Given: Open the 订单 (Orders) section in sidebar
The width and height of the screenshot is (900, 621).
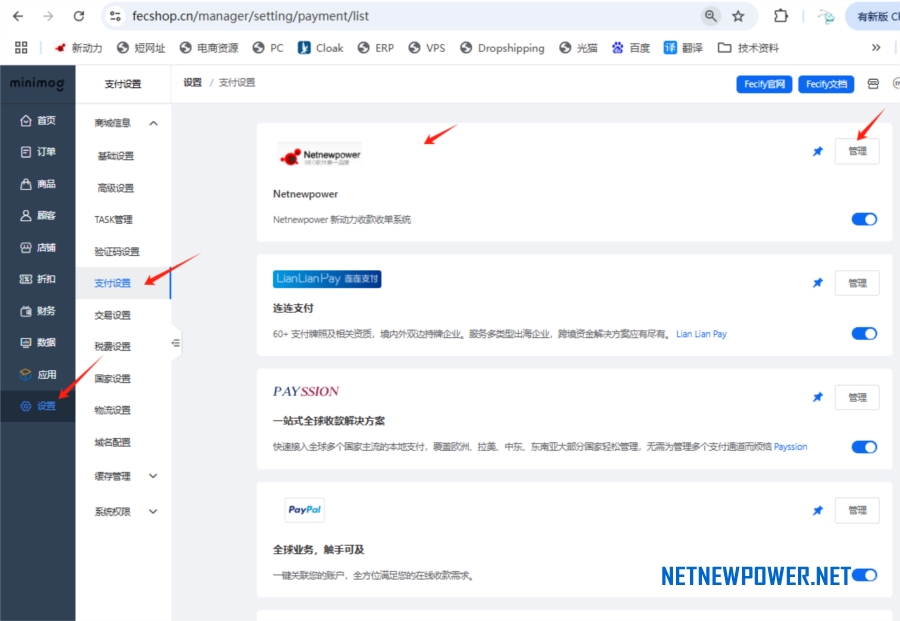Looking at the screenshot, I should point(38,151).
